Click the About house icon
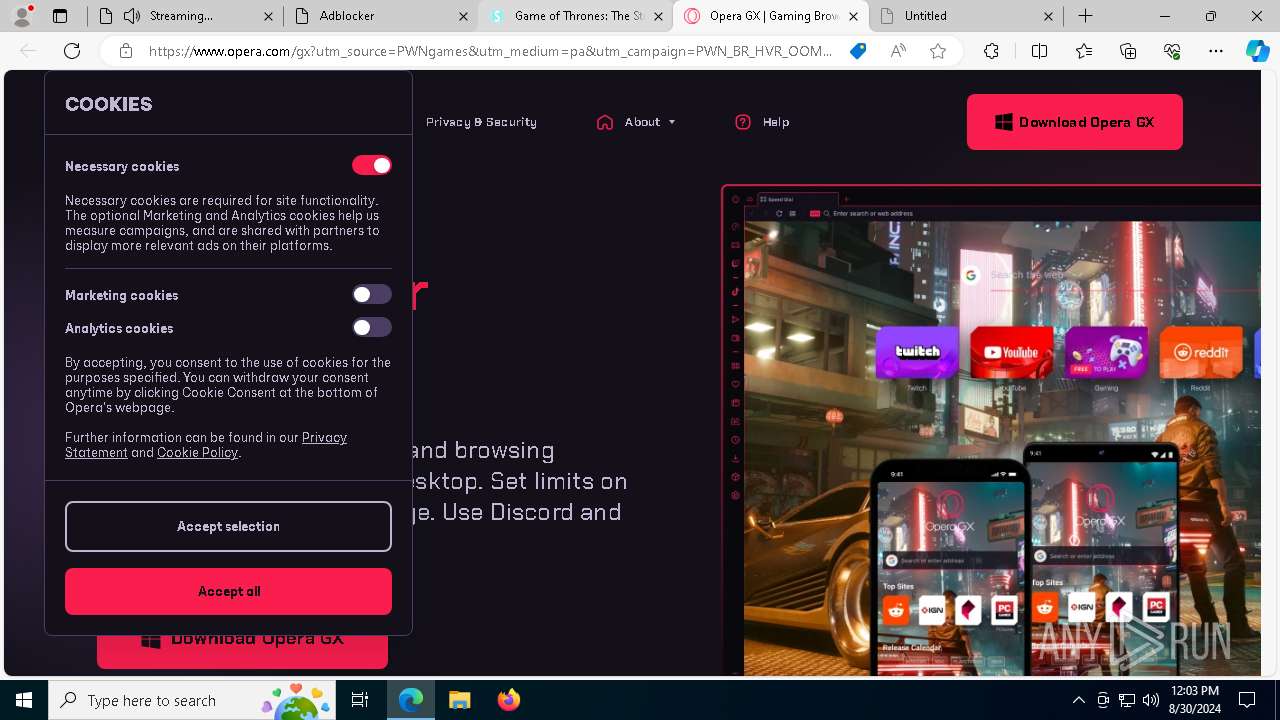This screenshot has width=1280, height=720. coord(604,122)
